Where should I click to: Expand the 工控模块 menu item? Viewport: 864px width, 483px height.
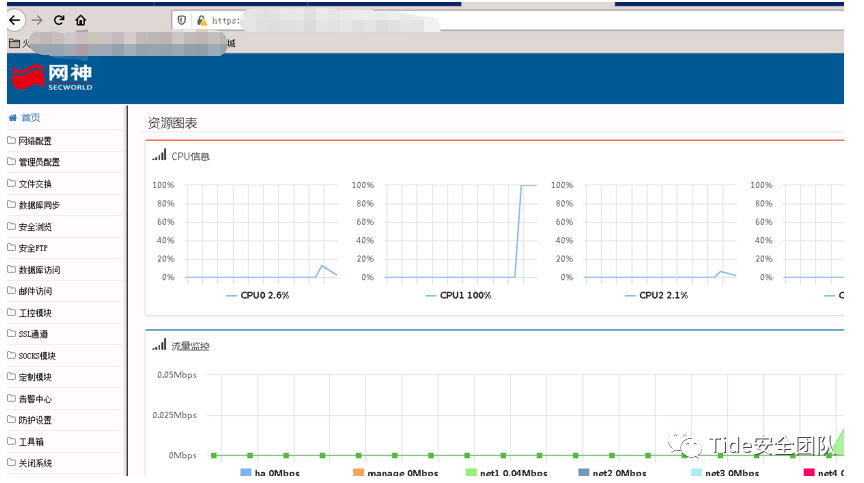35,313
